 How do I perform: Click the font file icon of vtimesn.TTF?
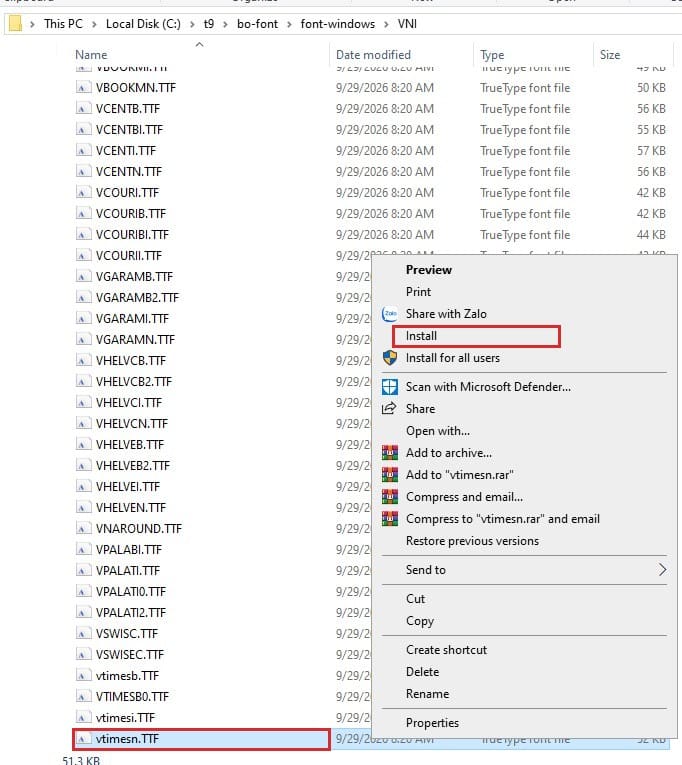(x=83, y=739)
